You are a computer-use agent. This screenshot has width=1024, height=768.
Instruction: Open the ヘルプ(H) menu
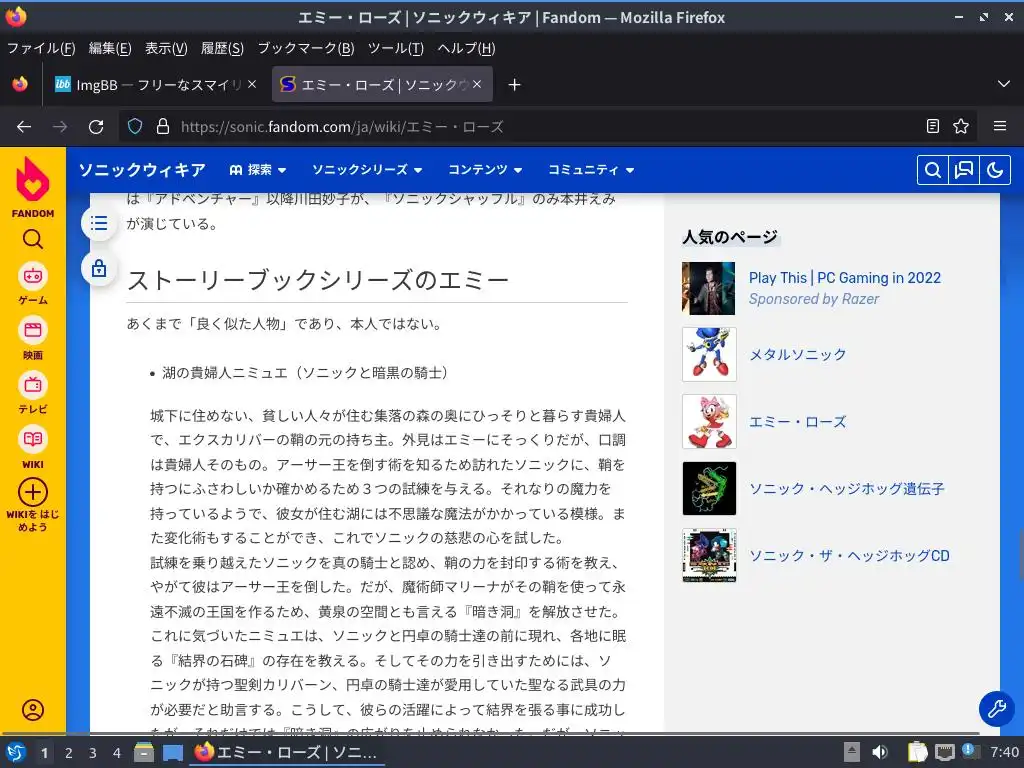click(x=466, y=48)
